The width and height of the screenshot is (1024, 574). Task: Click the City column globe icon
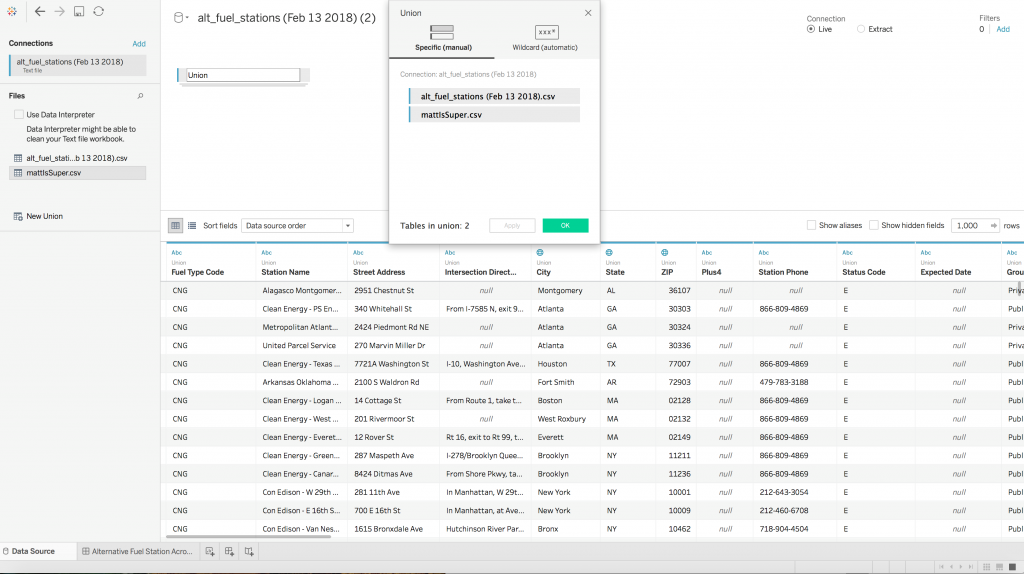coord(540,252)
